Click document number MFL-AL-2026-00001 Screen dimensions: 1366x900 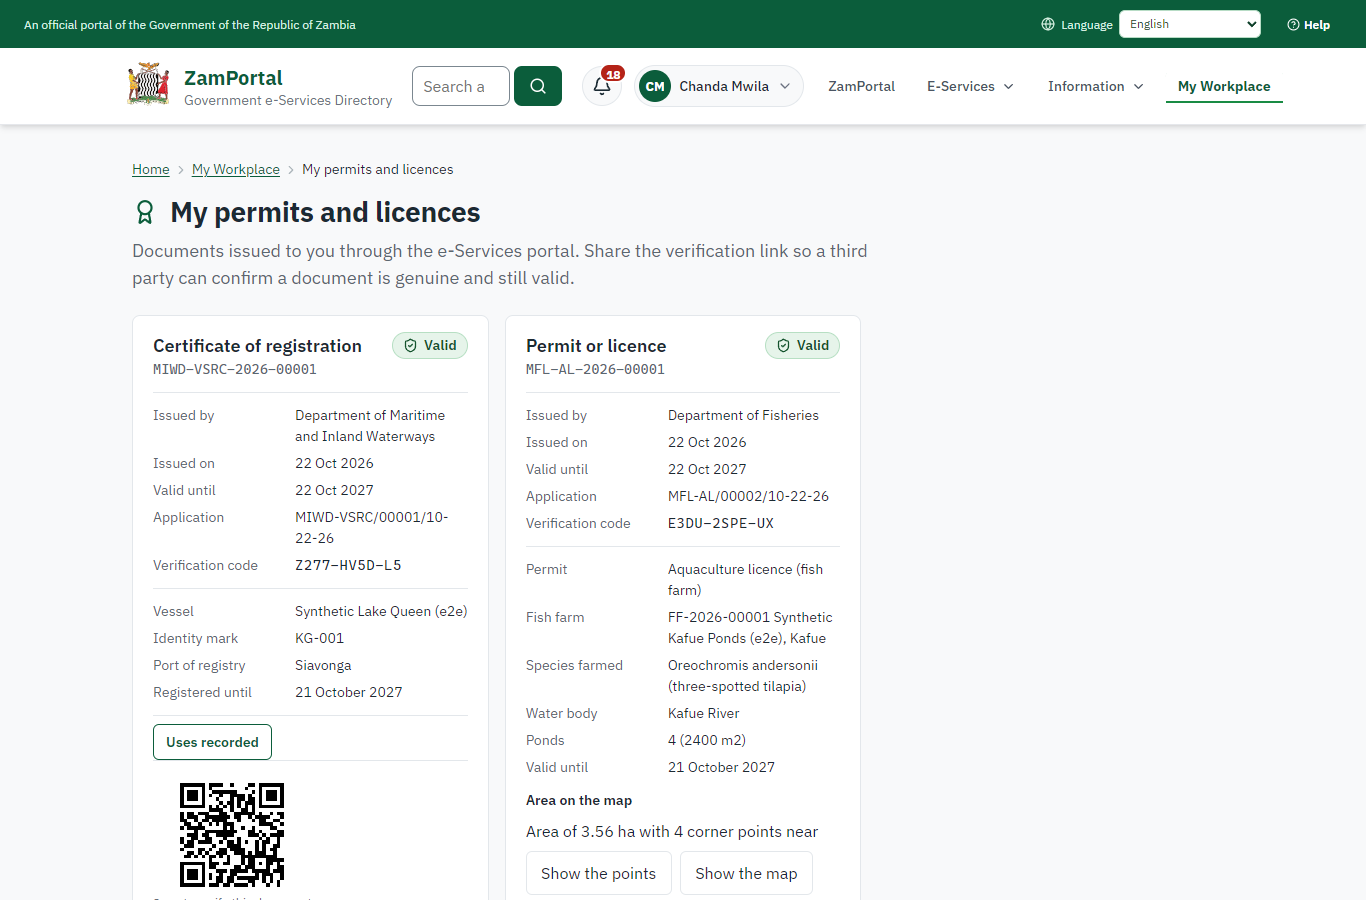(596, 369)
